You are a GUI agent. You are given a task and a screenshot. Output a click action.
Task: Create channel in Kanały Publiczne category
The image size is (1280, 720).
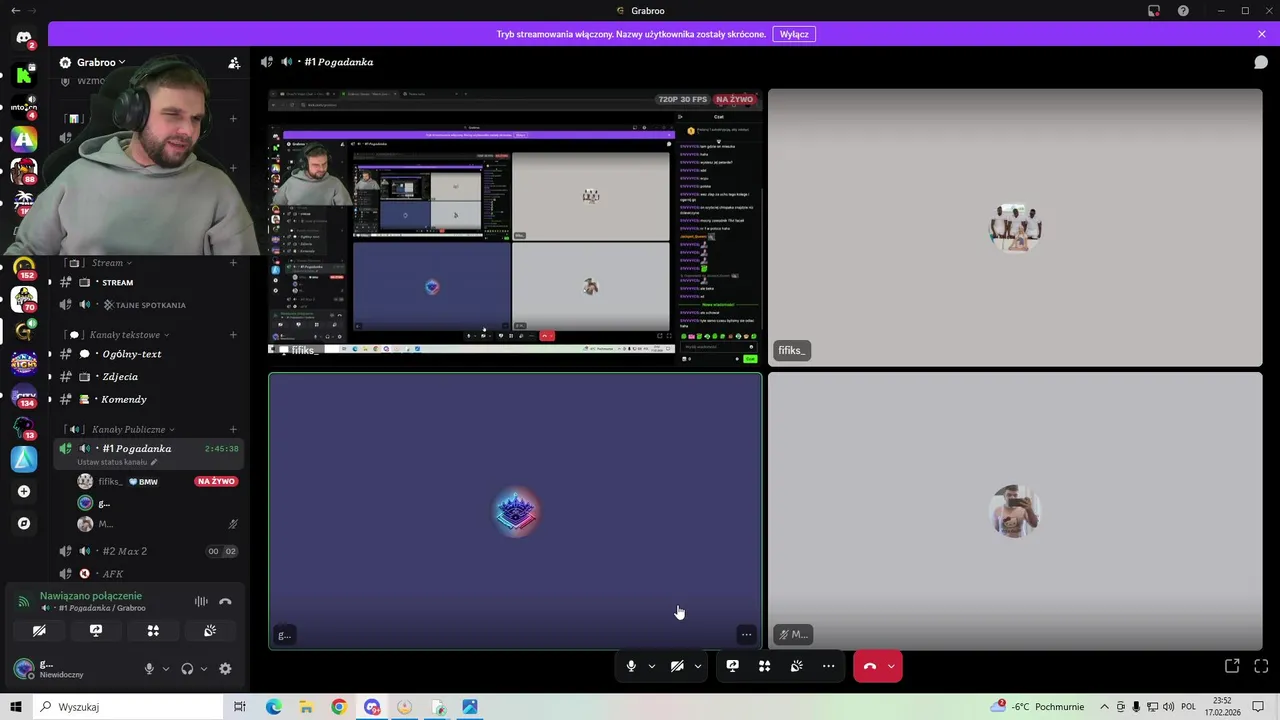233,430
